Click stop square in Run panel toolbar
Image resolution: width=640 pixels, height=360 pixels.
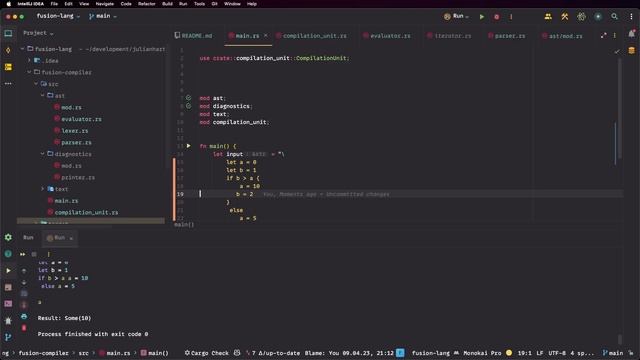click(34, 254)
